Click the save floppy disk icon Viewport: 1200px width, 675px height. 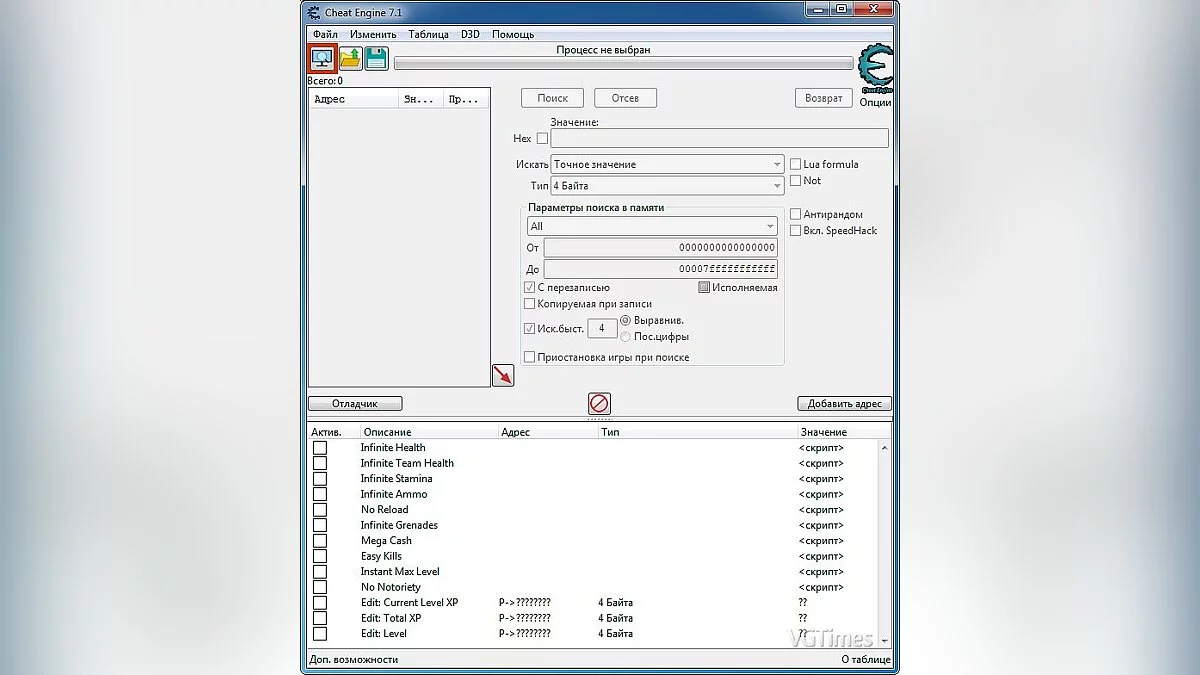tap(376, 59)
